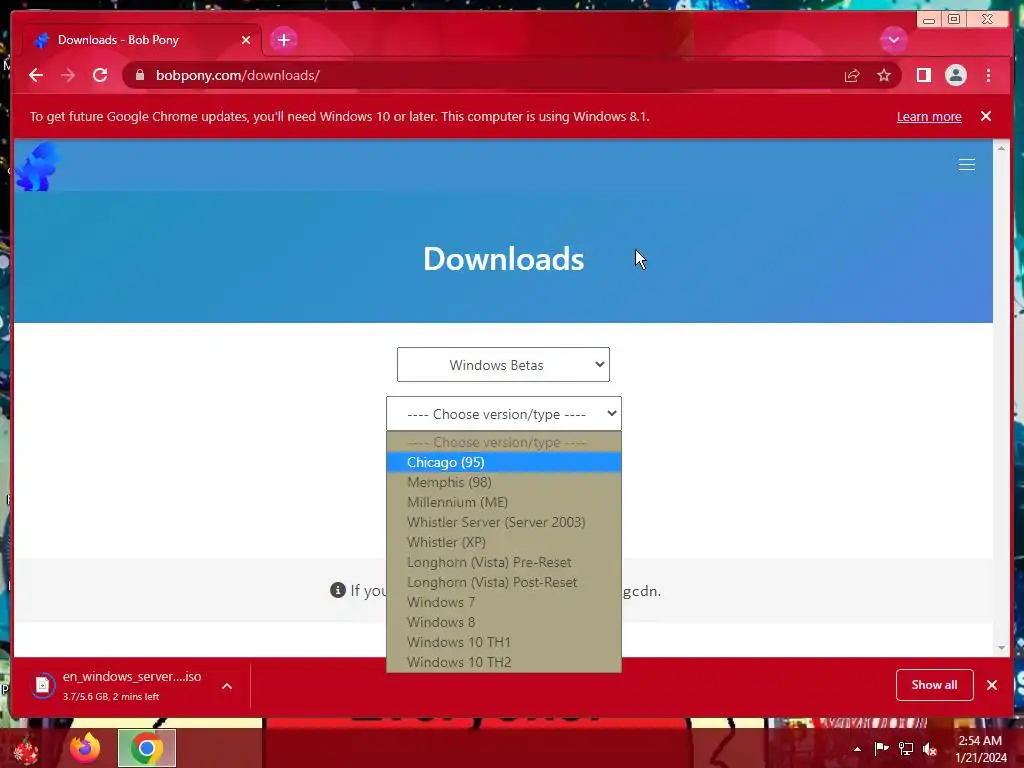Select Windows 7 option

click(x=504, y=602)
